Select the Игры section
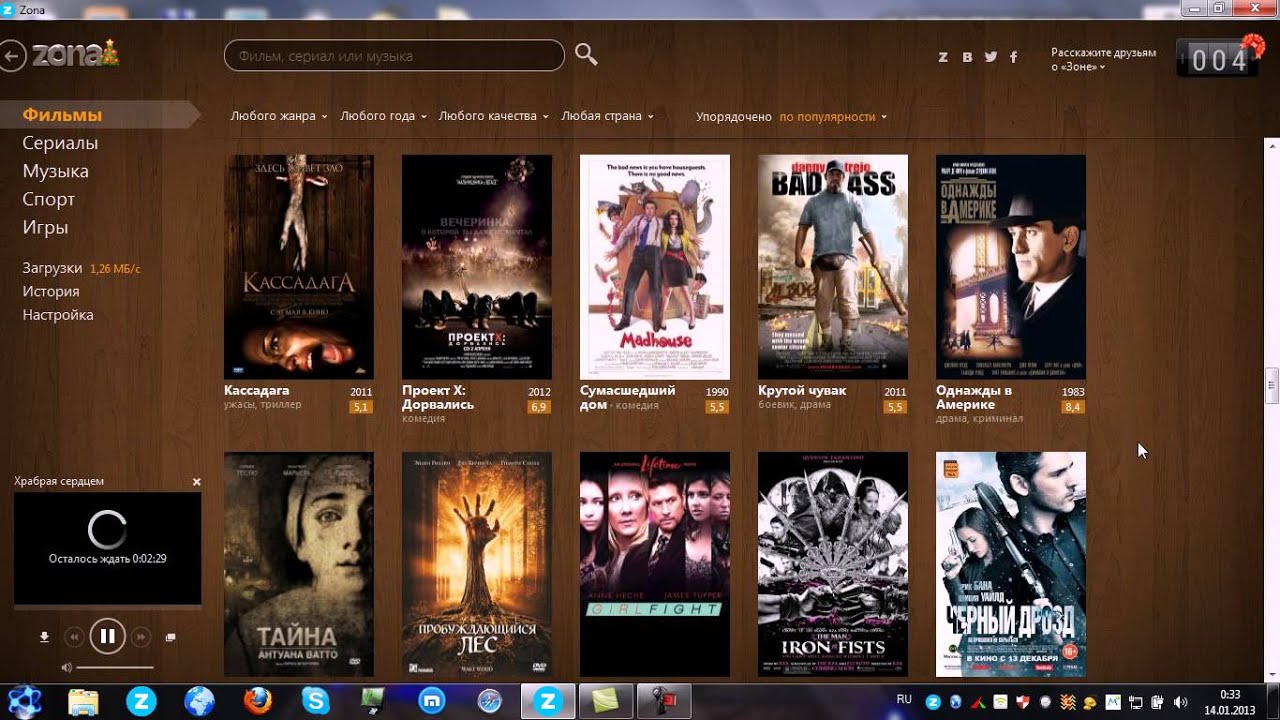Screen dimensions: 1280x720 pos(45,227)
